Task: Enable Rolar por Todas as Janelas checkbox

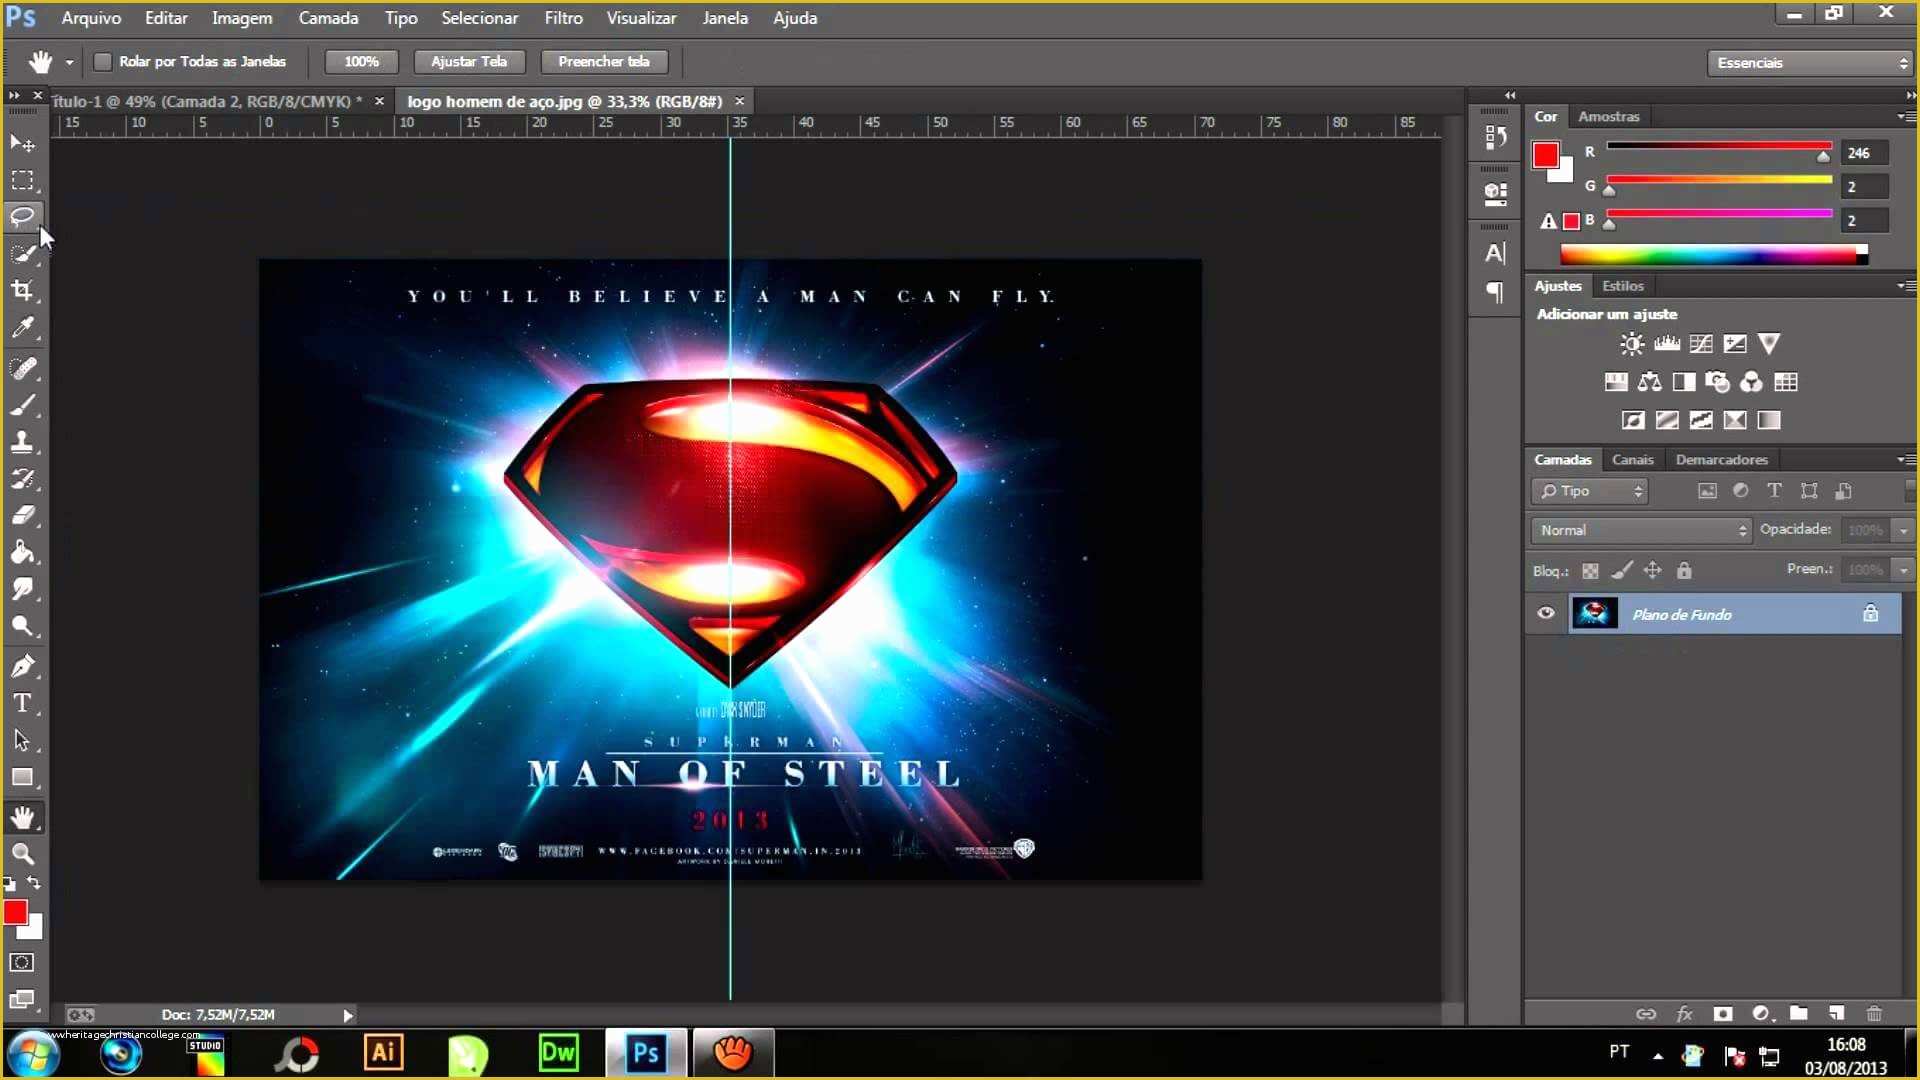Action: [102, 62]
